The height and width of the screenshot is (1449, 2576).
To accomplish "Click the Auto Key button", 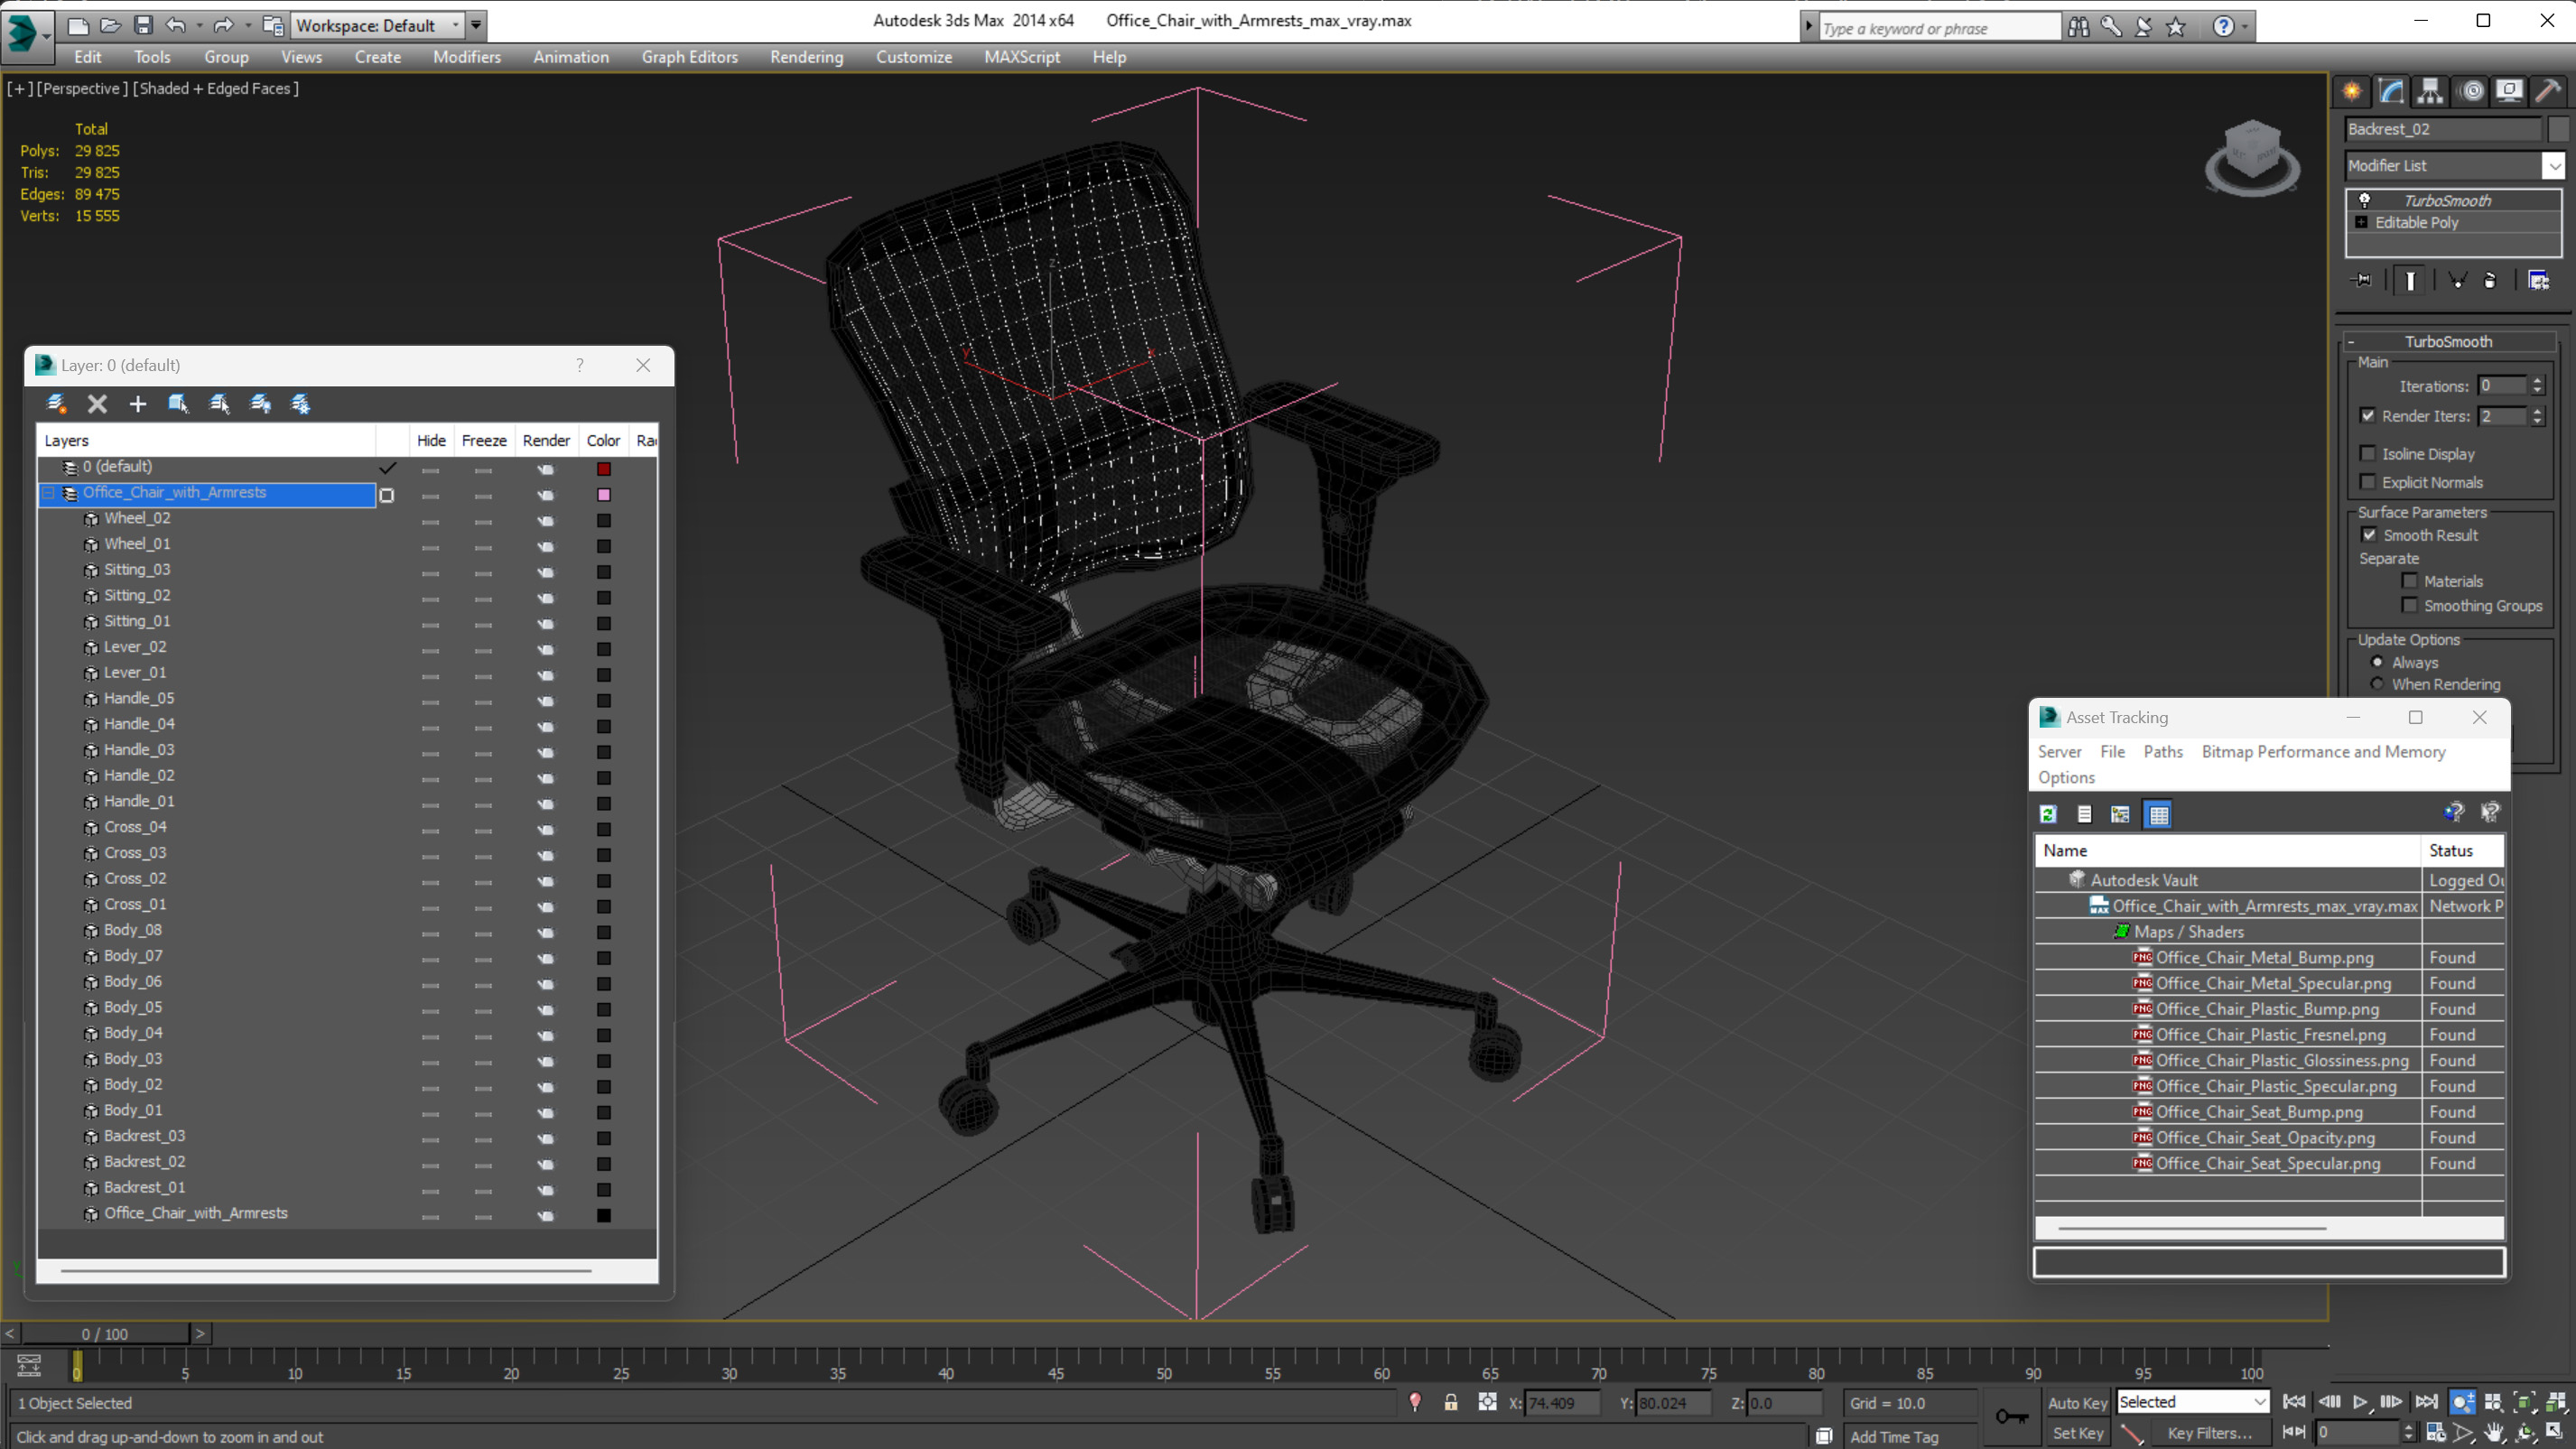I will (x=2077, y=1403).
